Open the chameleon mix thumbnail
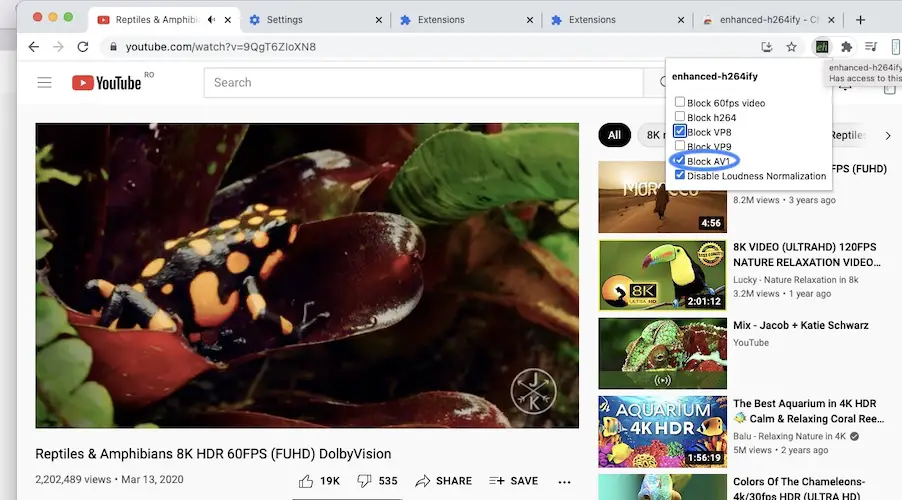The width and height of the screenshot is (902, 500). tap(662, 354)
